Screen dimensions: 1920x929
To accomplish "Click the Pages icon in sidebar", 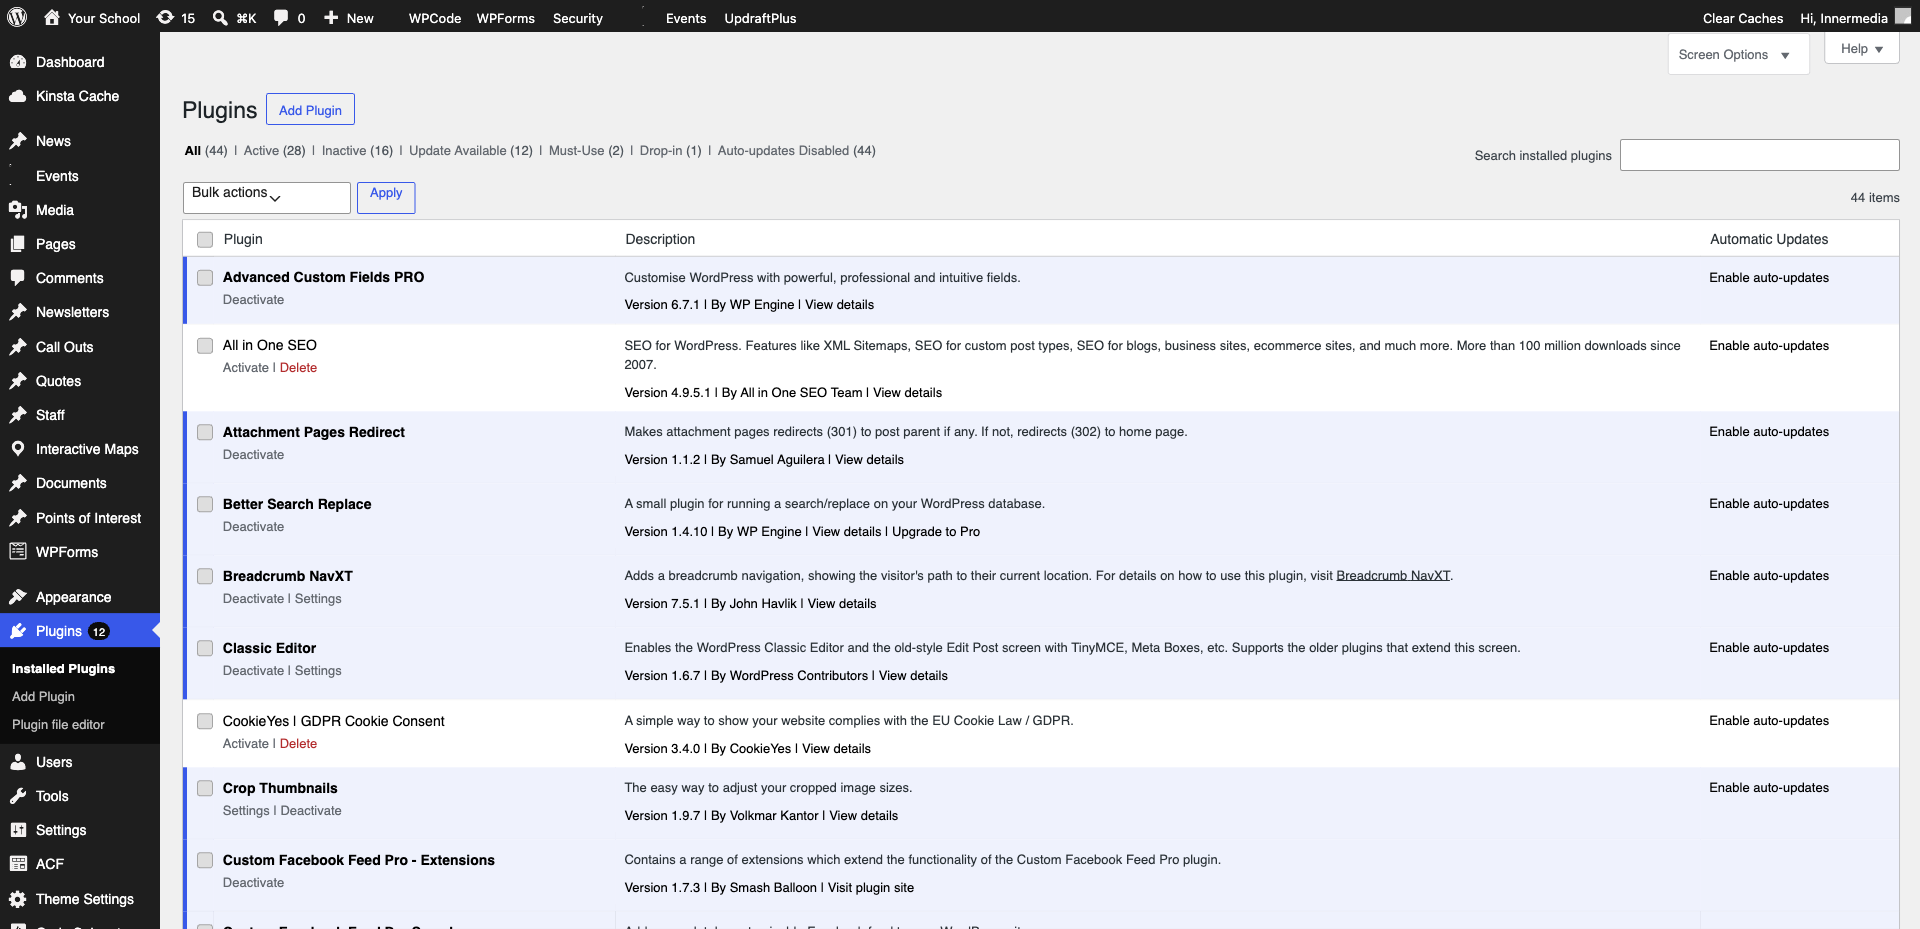I will click(18, 244).
